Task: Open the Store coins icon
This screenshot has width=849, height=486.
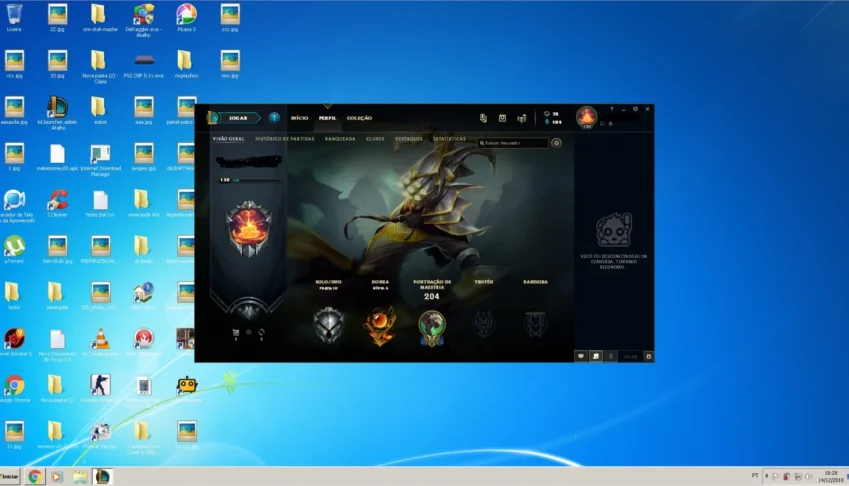Action: [521, 117]
